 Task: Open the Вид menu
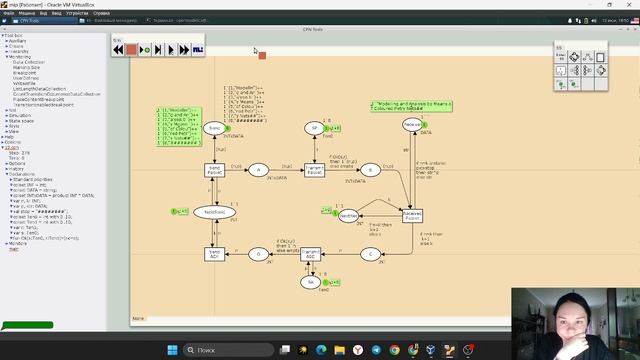43,13
